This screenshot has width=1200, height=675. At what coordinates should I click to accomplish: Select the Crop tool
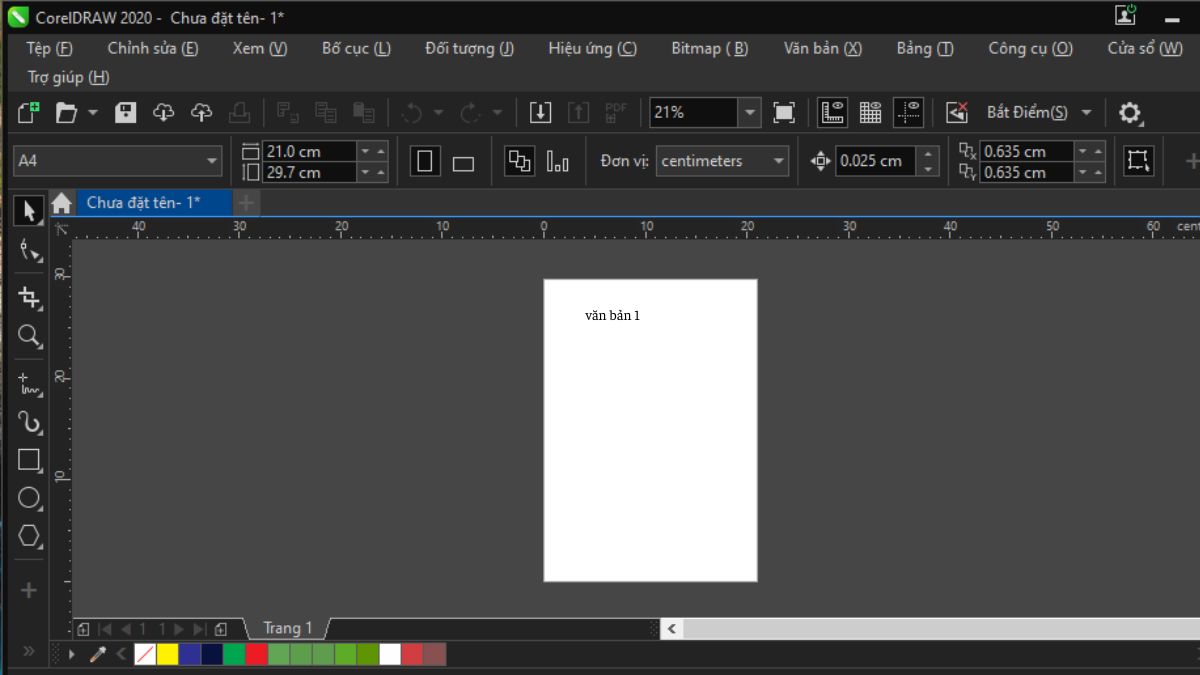click(x=30, y=297)
